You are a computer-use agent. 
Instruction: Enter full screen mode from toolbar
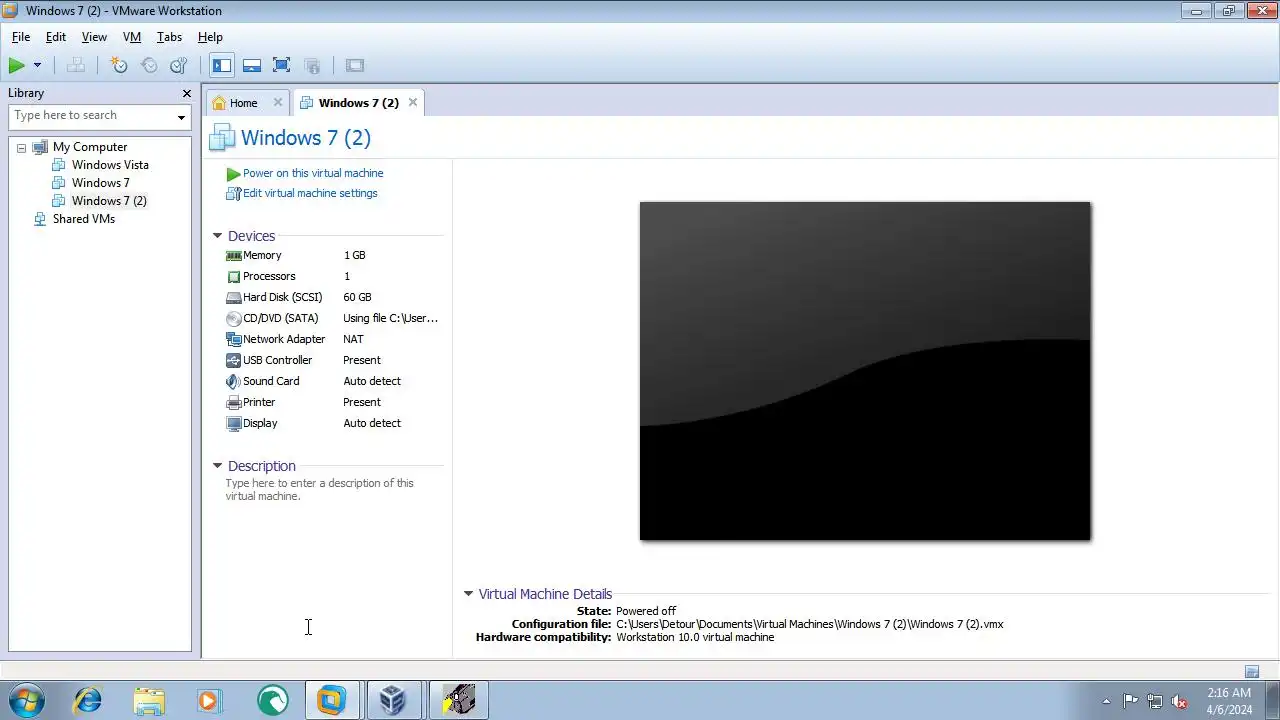(282, 66)
